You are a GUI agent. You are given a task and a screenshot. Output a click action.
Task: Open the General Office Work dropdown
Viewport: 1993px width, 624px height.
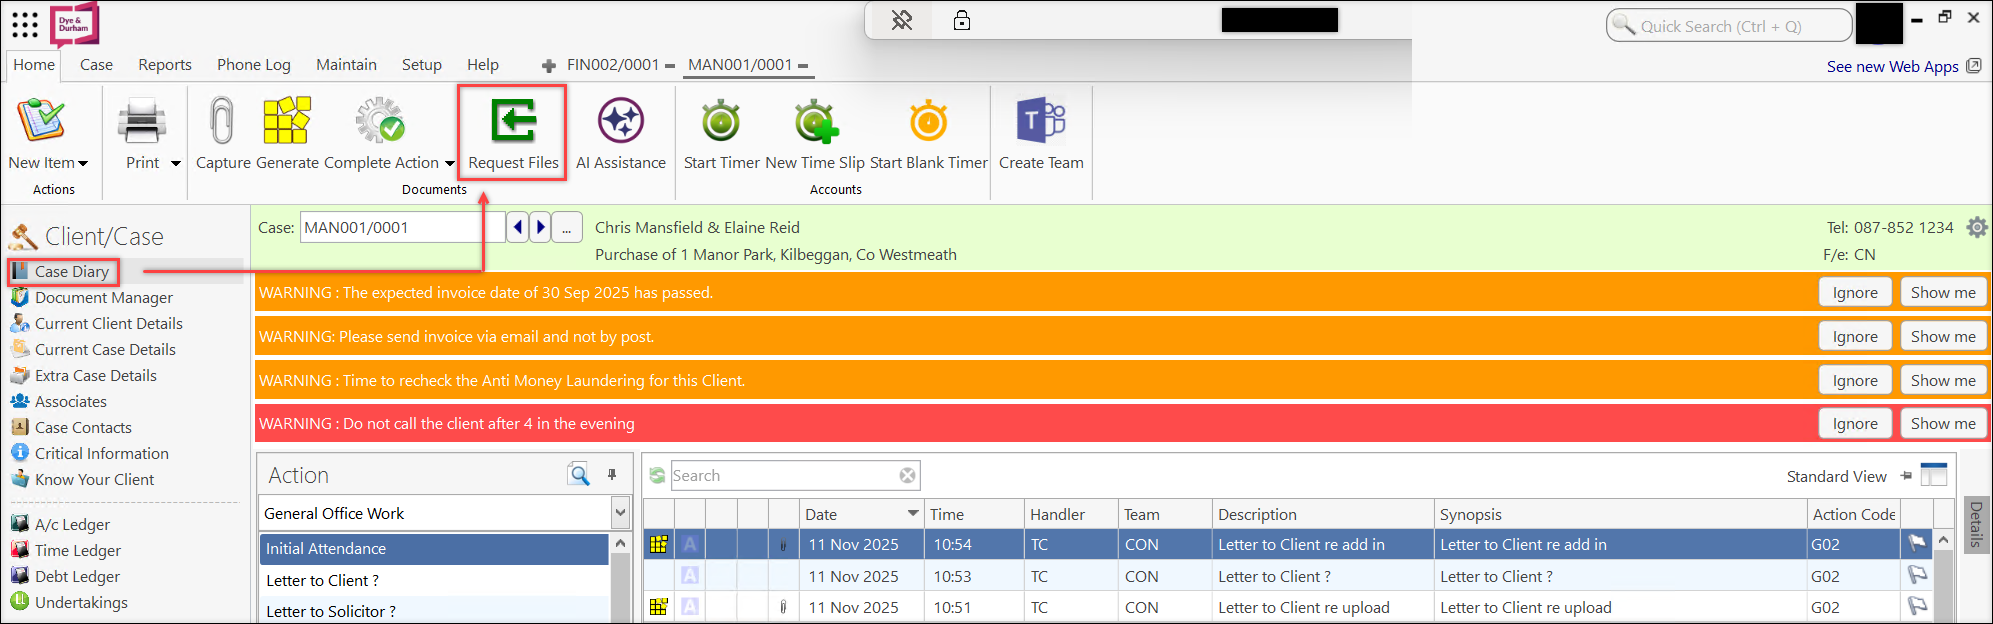click(620, 513)
